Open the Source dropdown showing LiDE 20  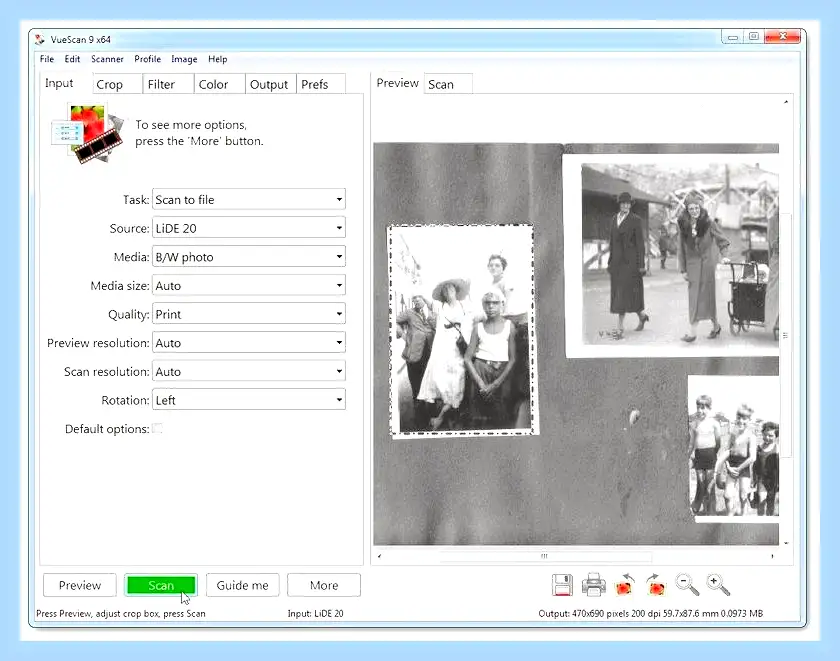click(249, 228)
